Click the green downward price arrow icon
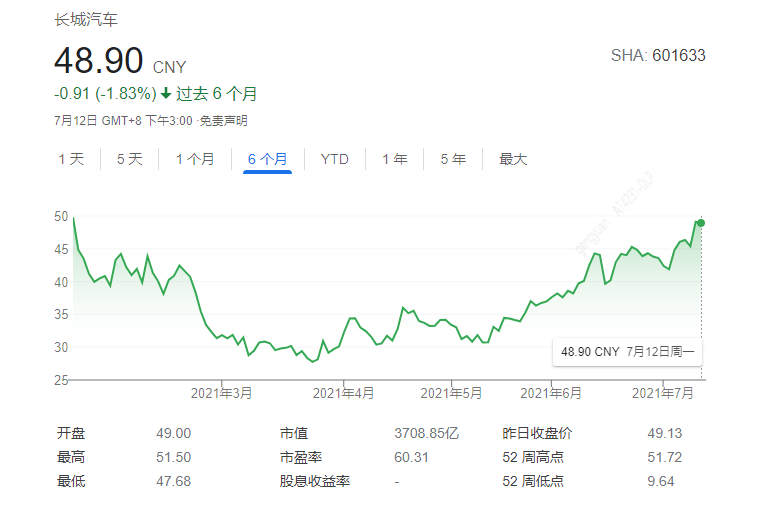Viewport: 774px width, 509px height. [166, 94]
